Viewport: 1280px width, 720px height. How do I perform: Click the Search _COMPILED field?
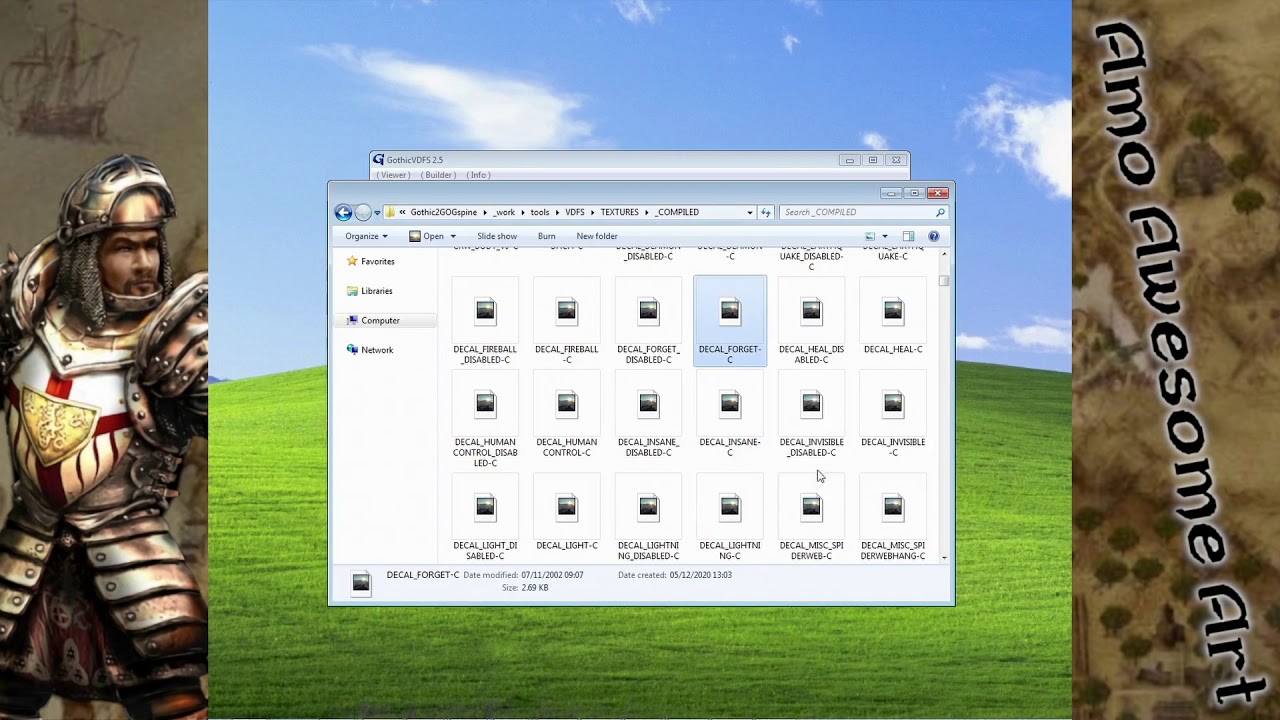[863, 212]
